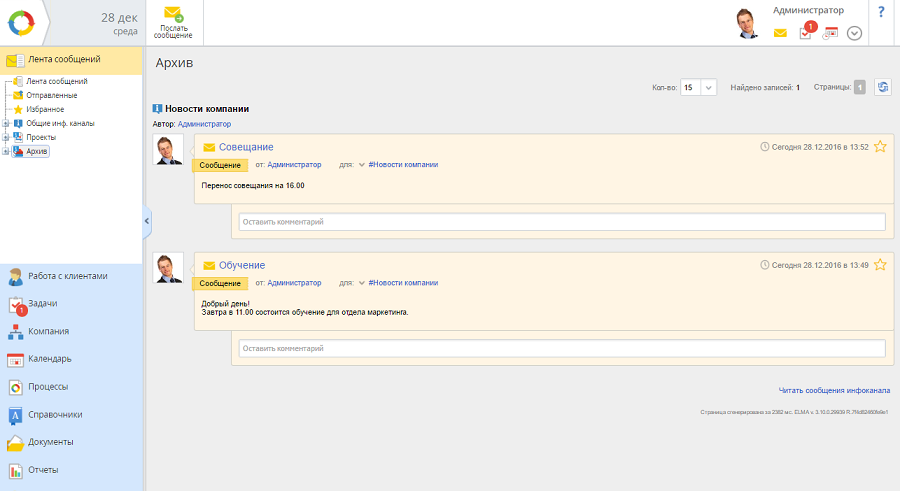Screen dimensions: 900x491
Task: Open the help question mark icon
Action: coord(881,12)
